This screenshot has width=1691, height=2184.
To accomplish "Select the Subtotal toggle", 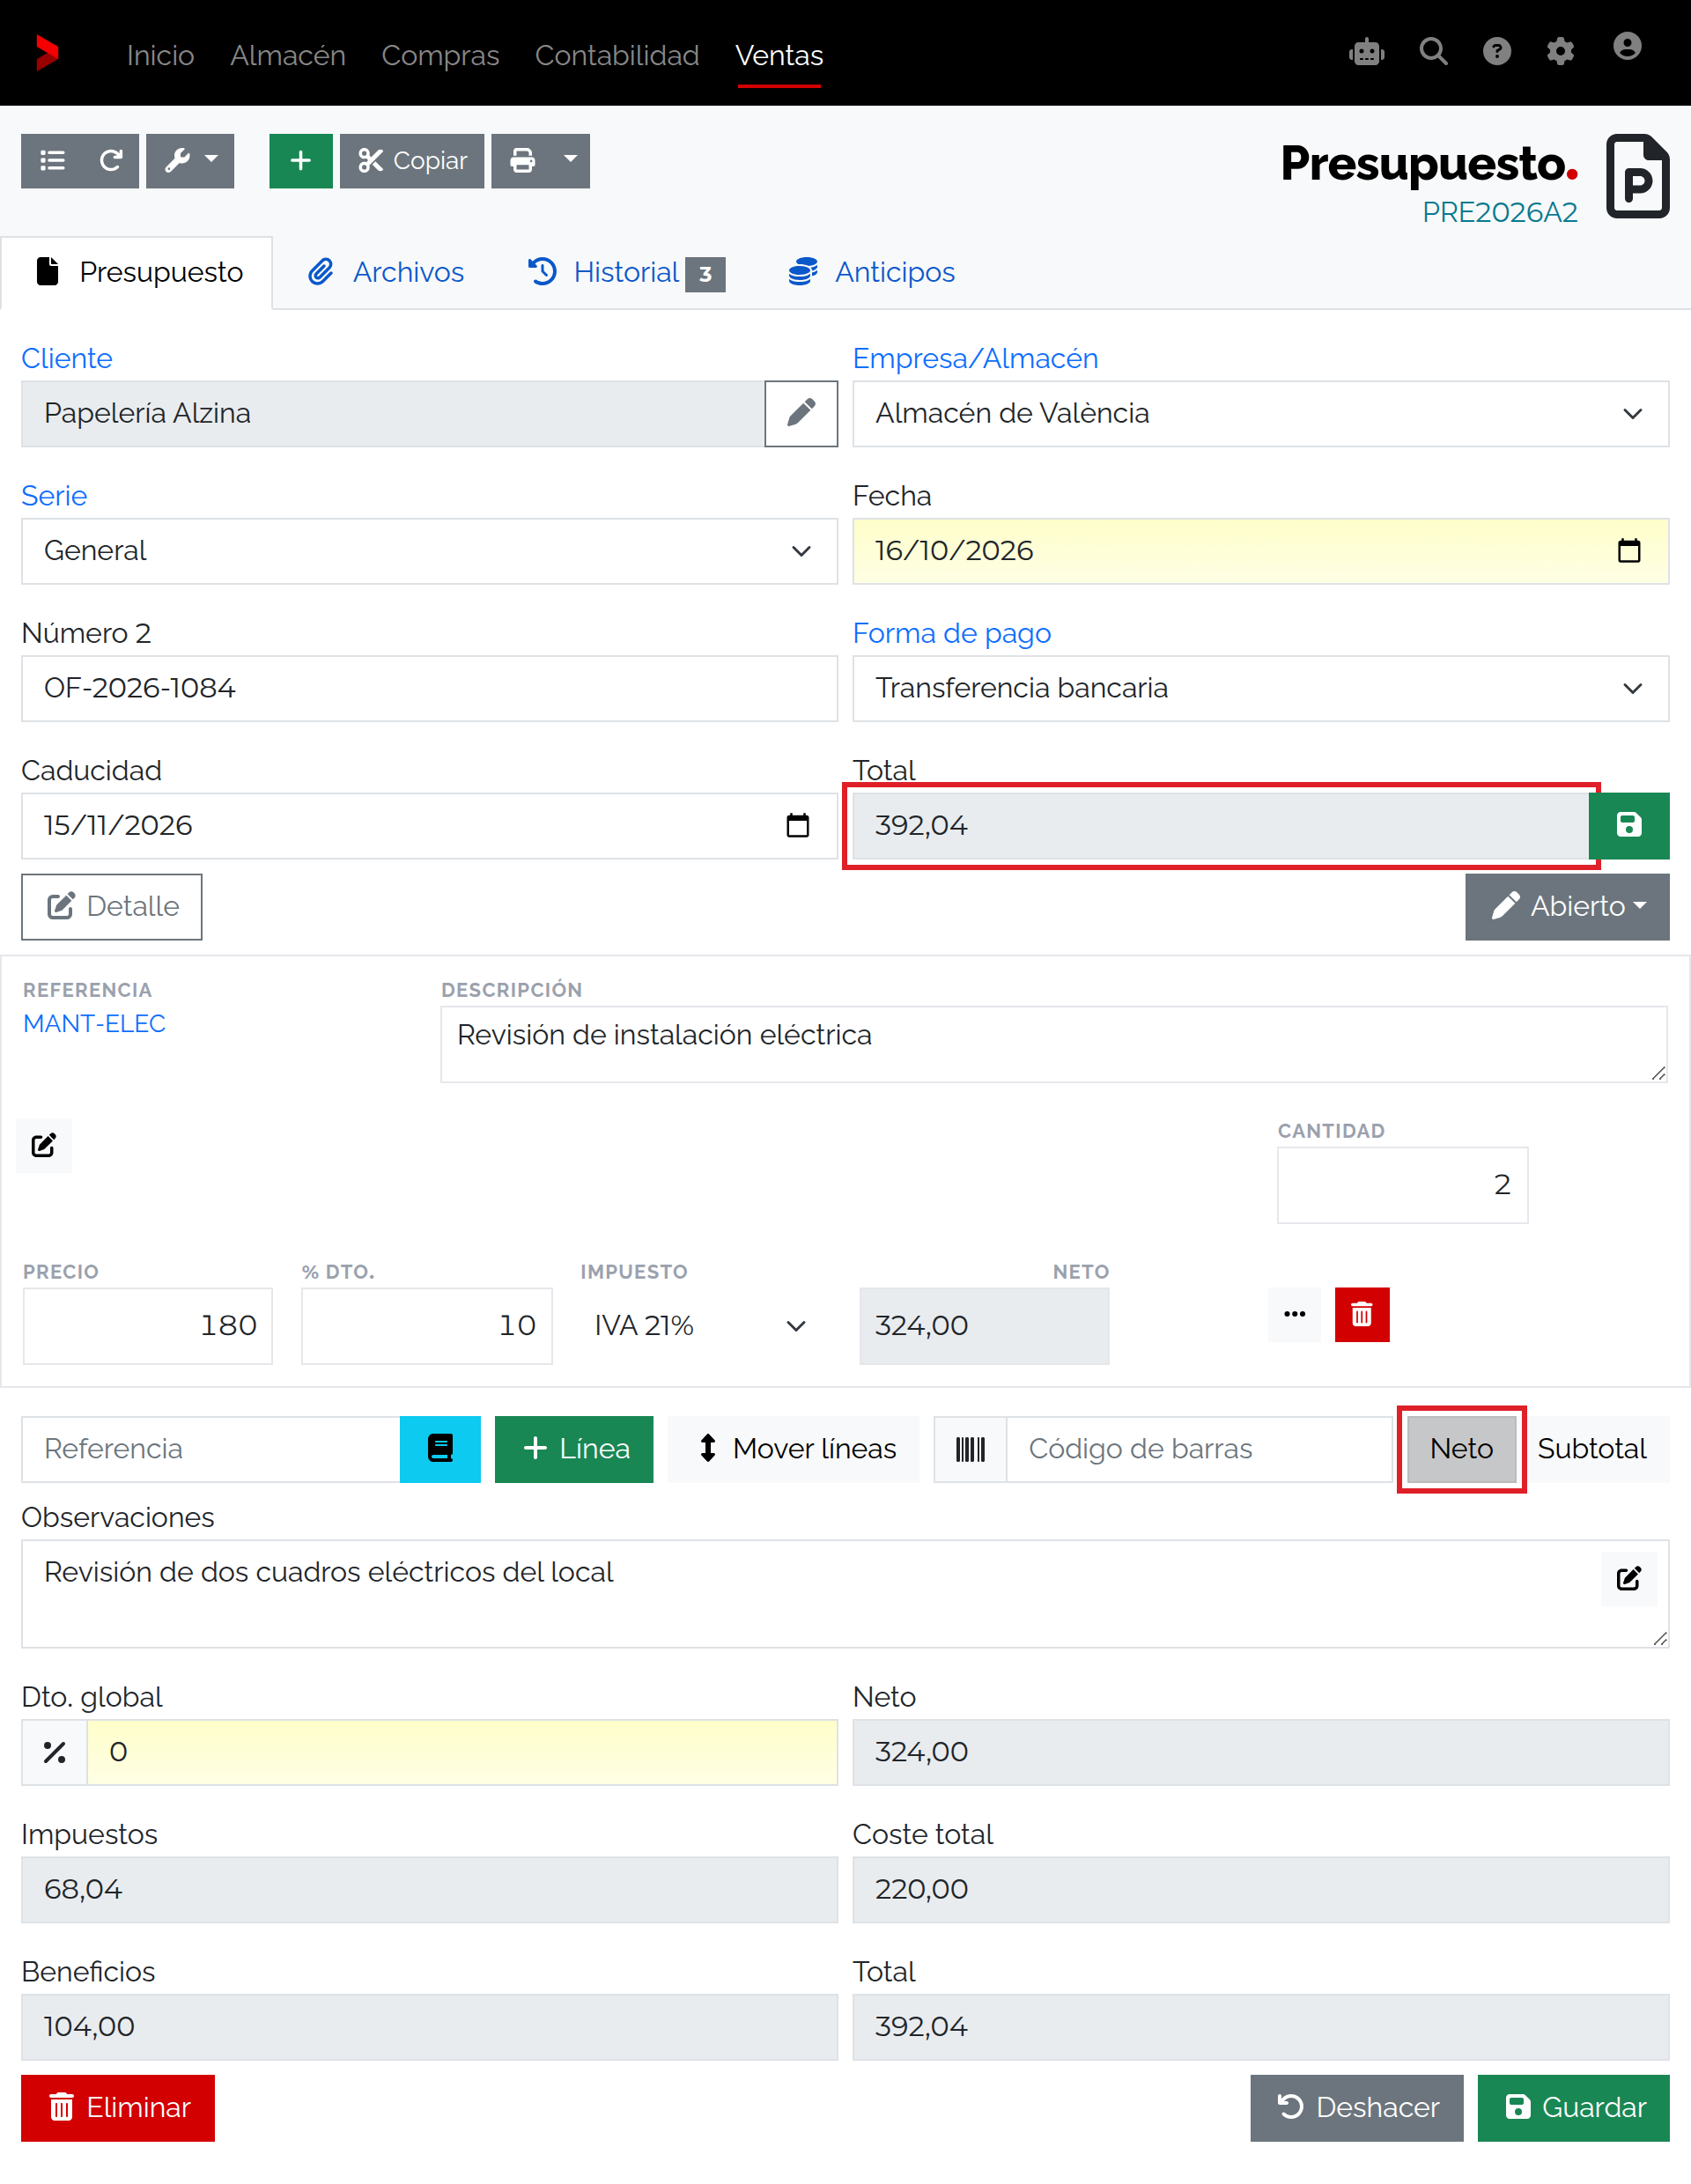I will [1592, 1449].
